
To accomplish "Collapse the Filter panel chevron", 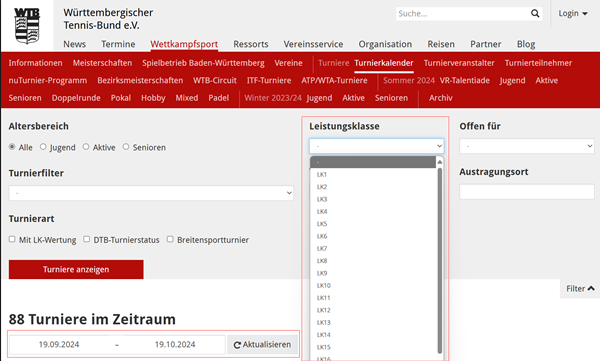I will [591, 288].
